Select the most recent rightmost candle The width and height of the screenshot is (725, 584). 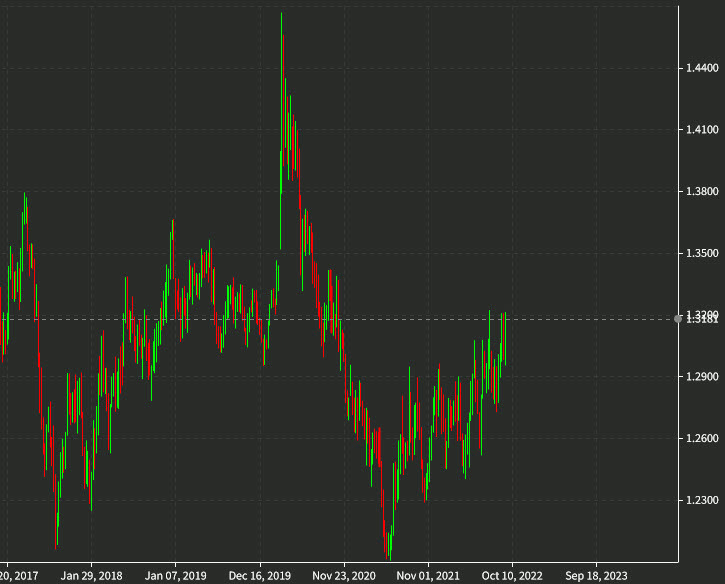coord(506,338)
